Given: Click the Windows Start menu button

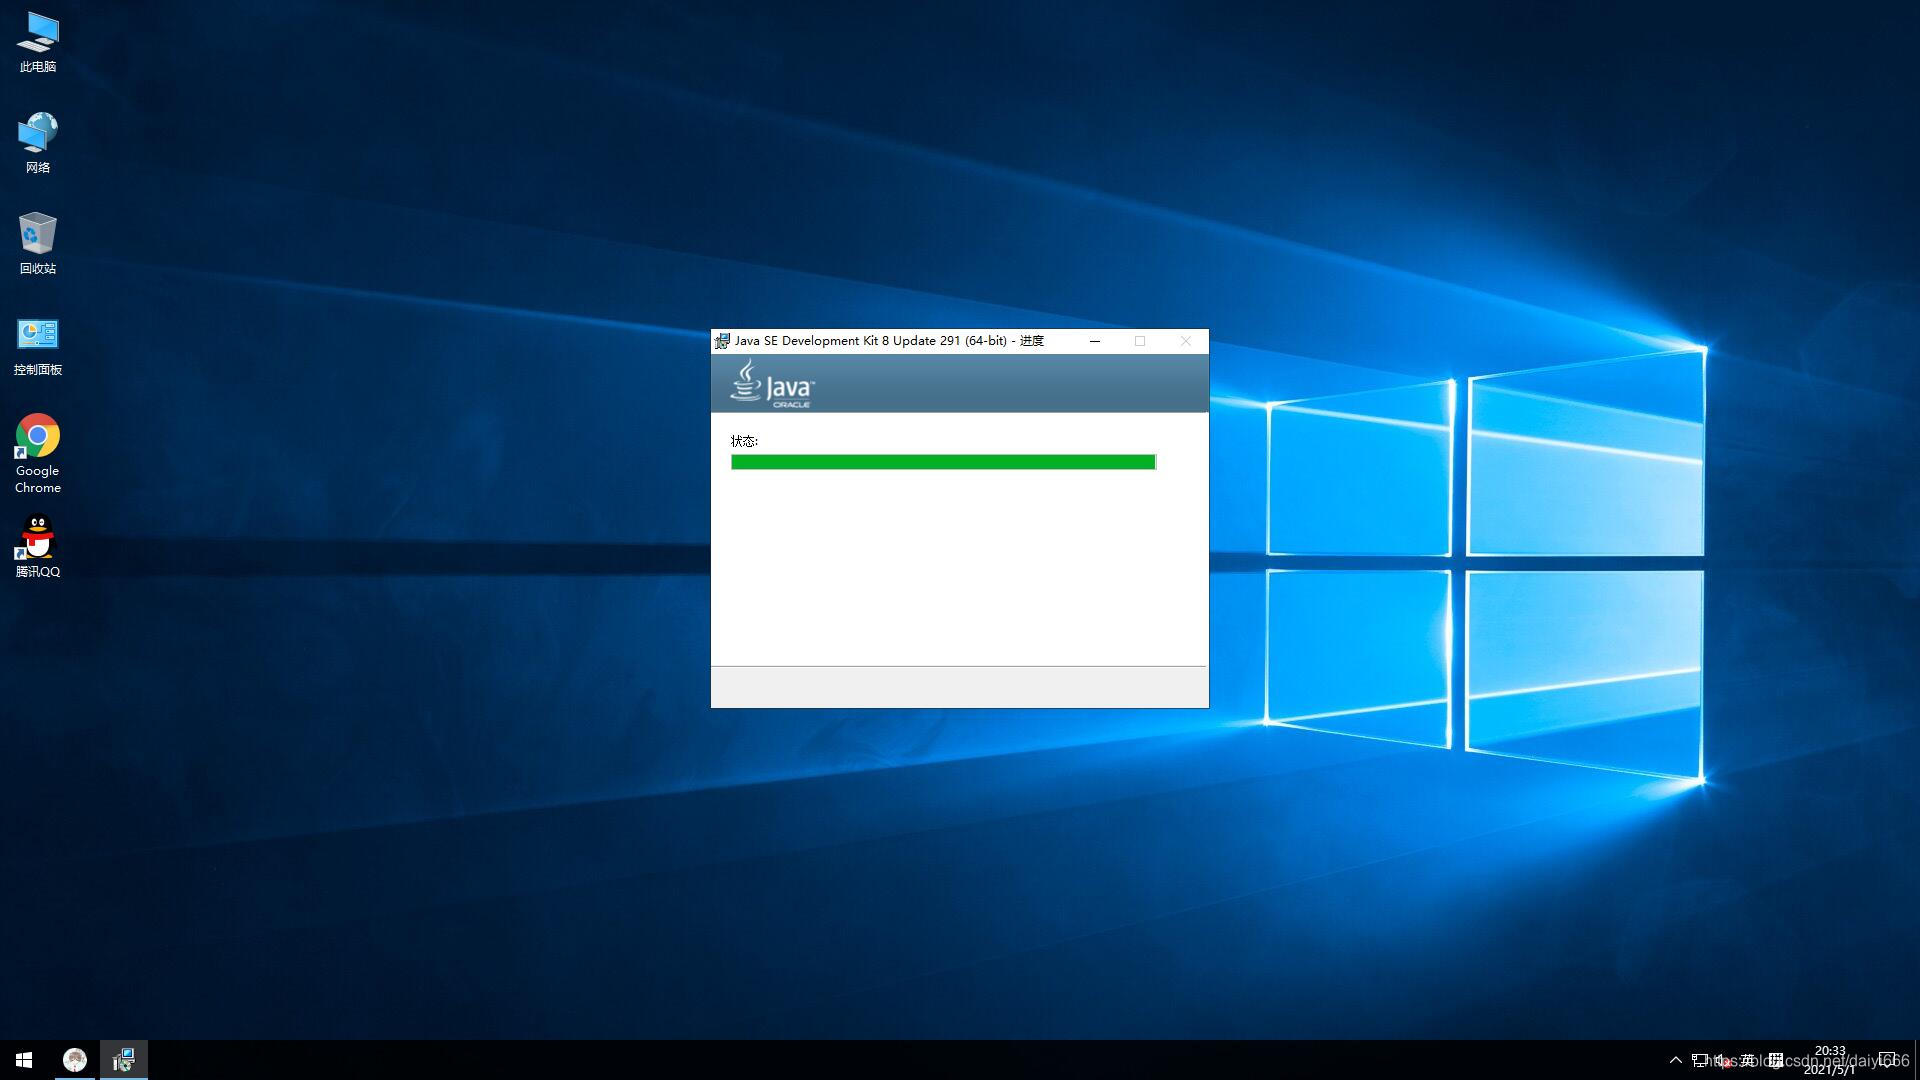Looking at the screenshot, I should [x=24, y=1059].
